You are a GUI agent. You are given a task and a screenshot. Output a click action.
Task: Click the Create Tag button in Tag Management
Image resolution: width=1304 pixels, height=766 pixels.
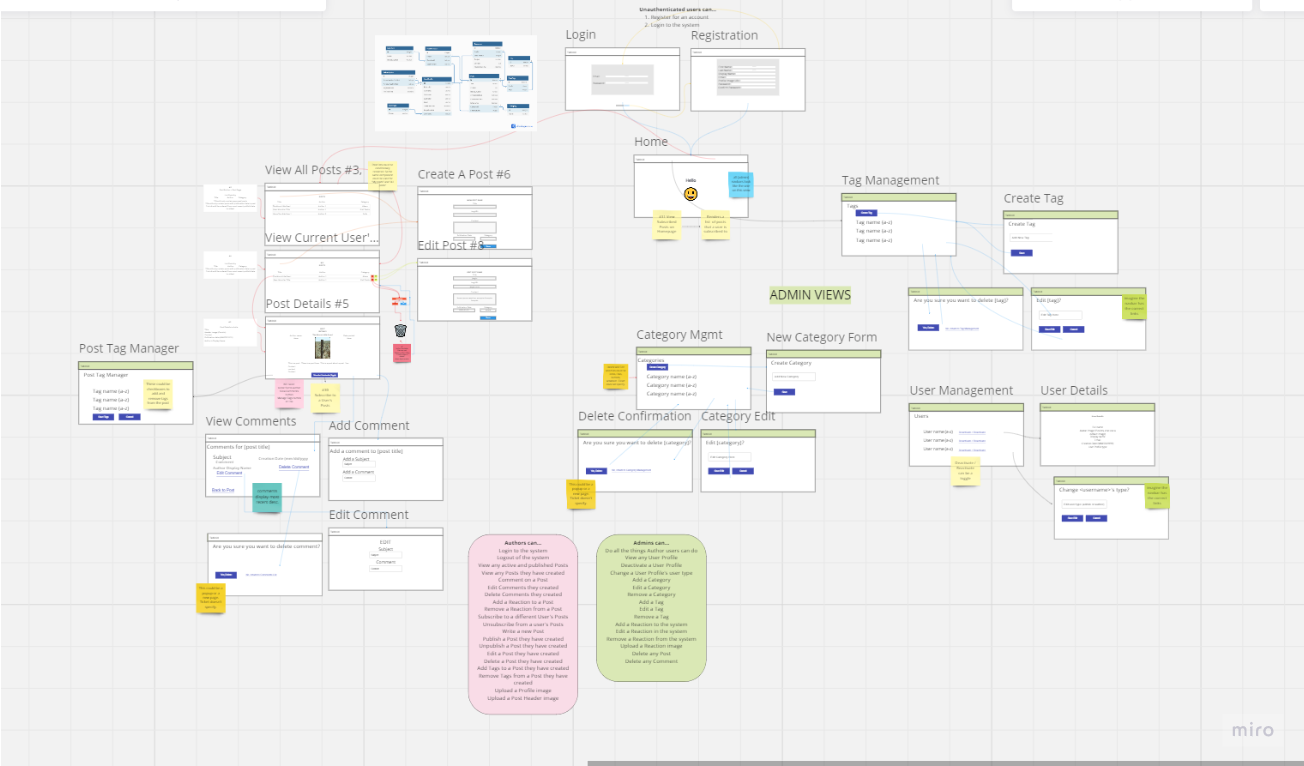[867, 213]
